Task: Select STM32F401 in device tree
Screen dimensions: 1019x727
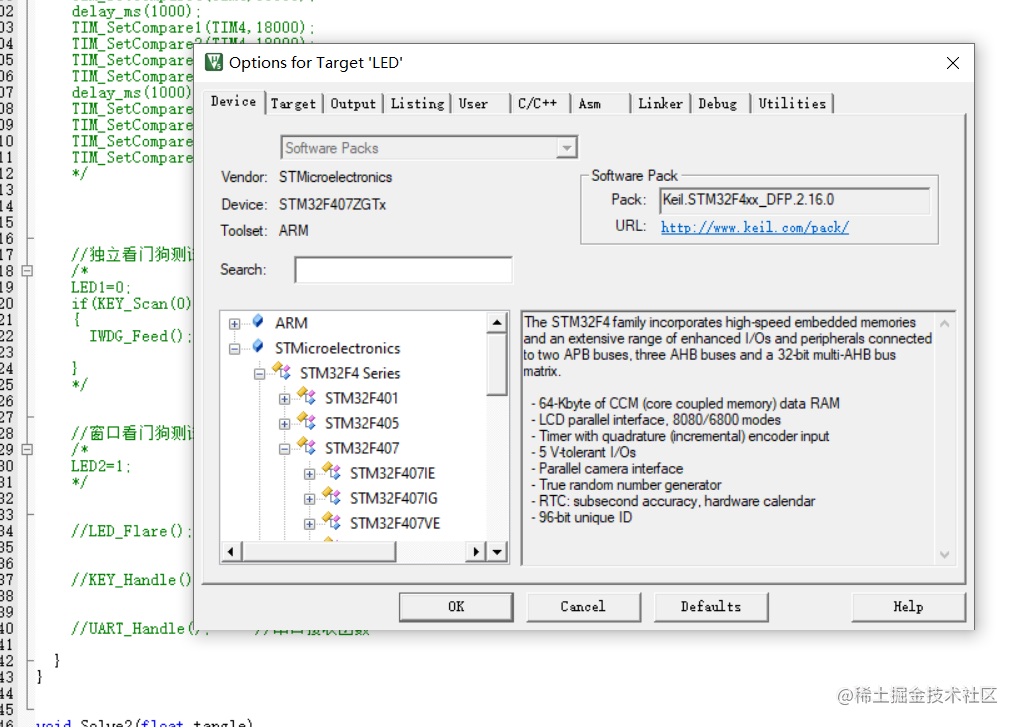Action: click(x=361, y=398)
